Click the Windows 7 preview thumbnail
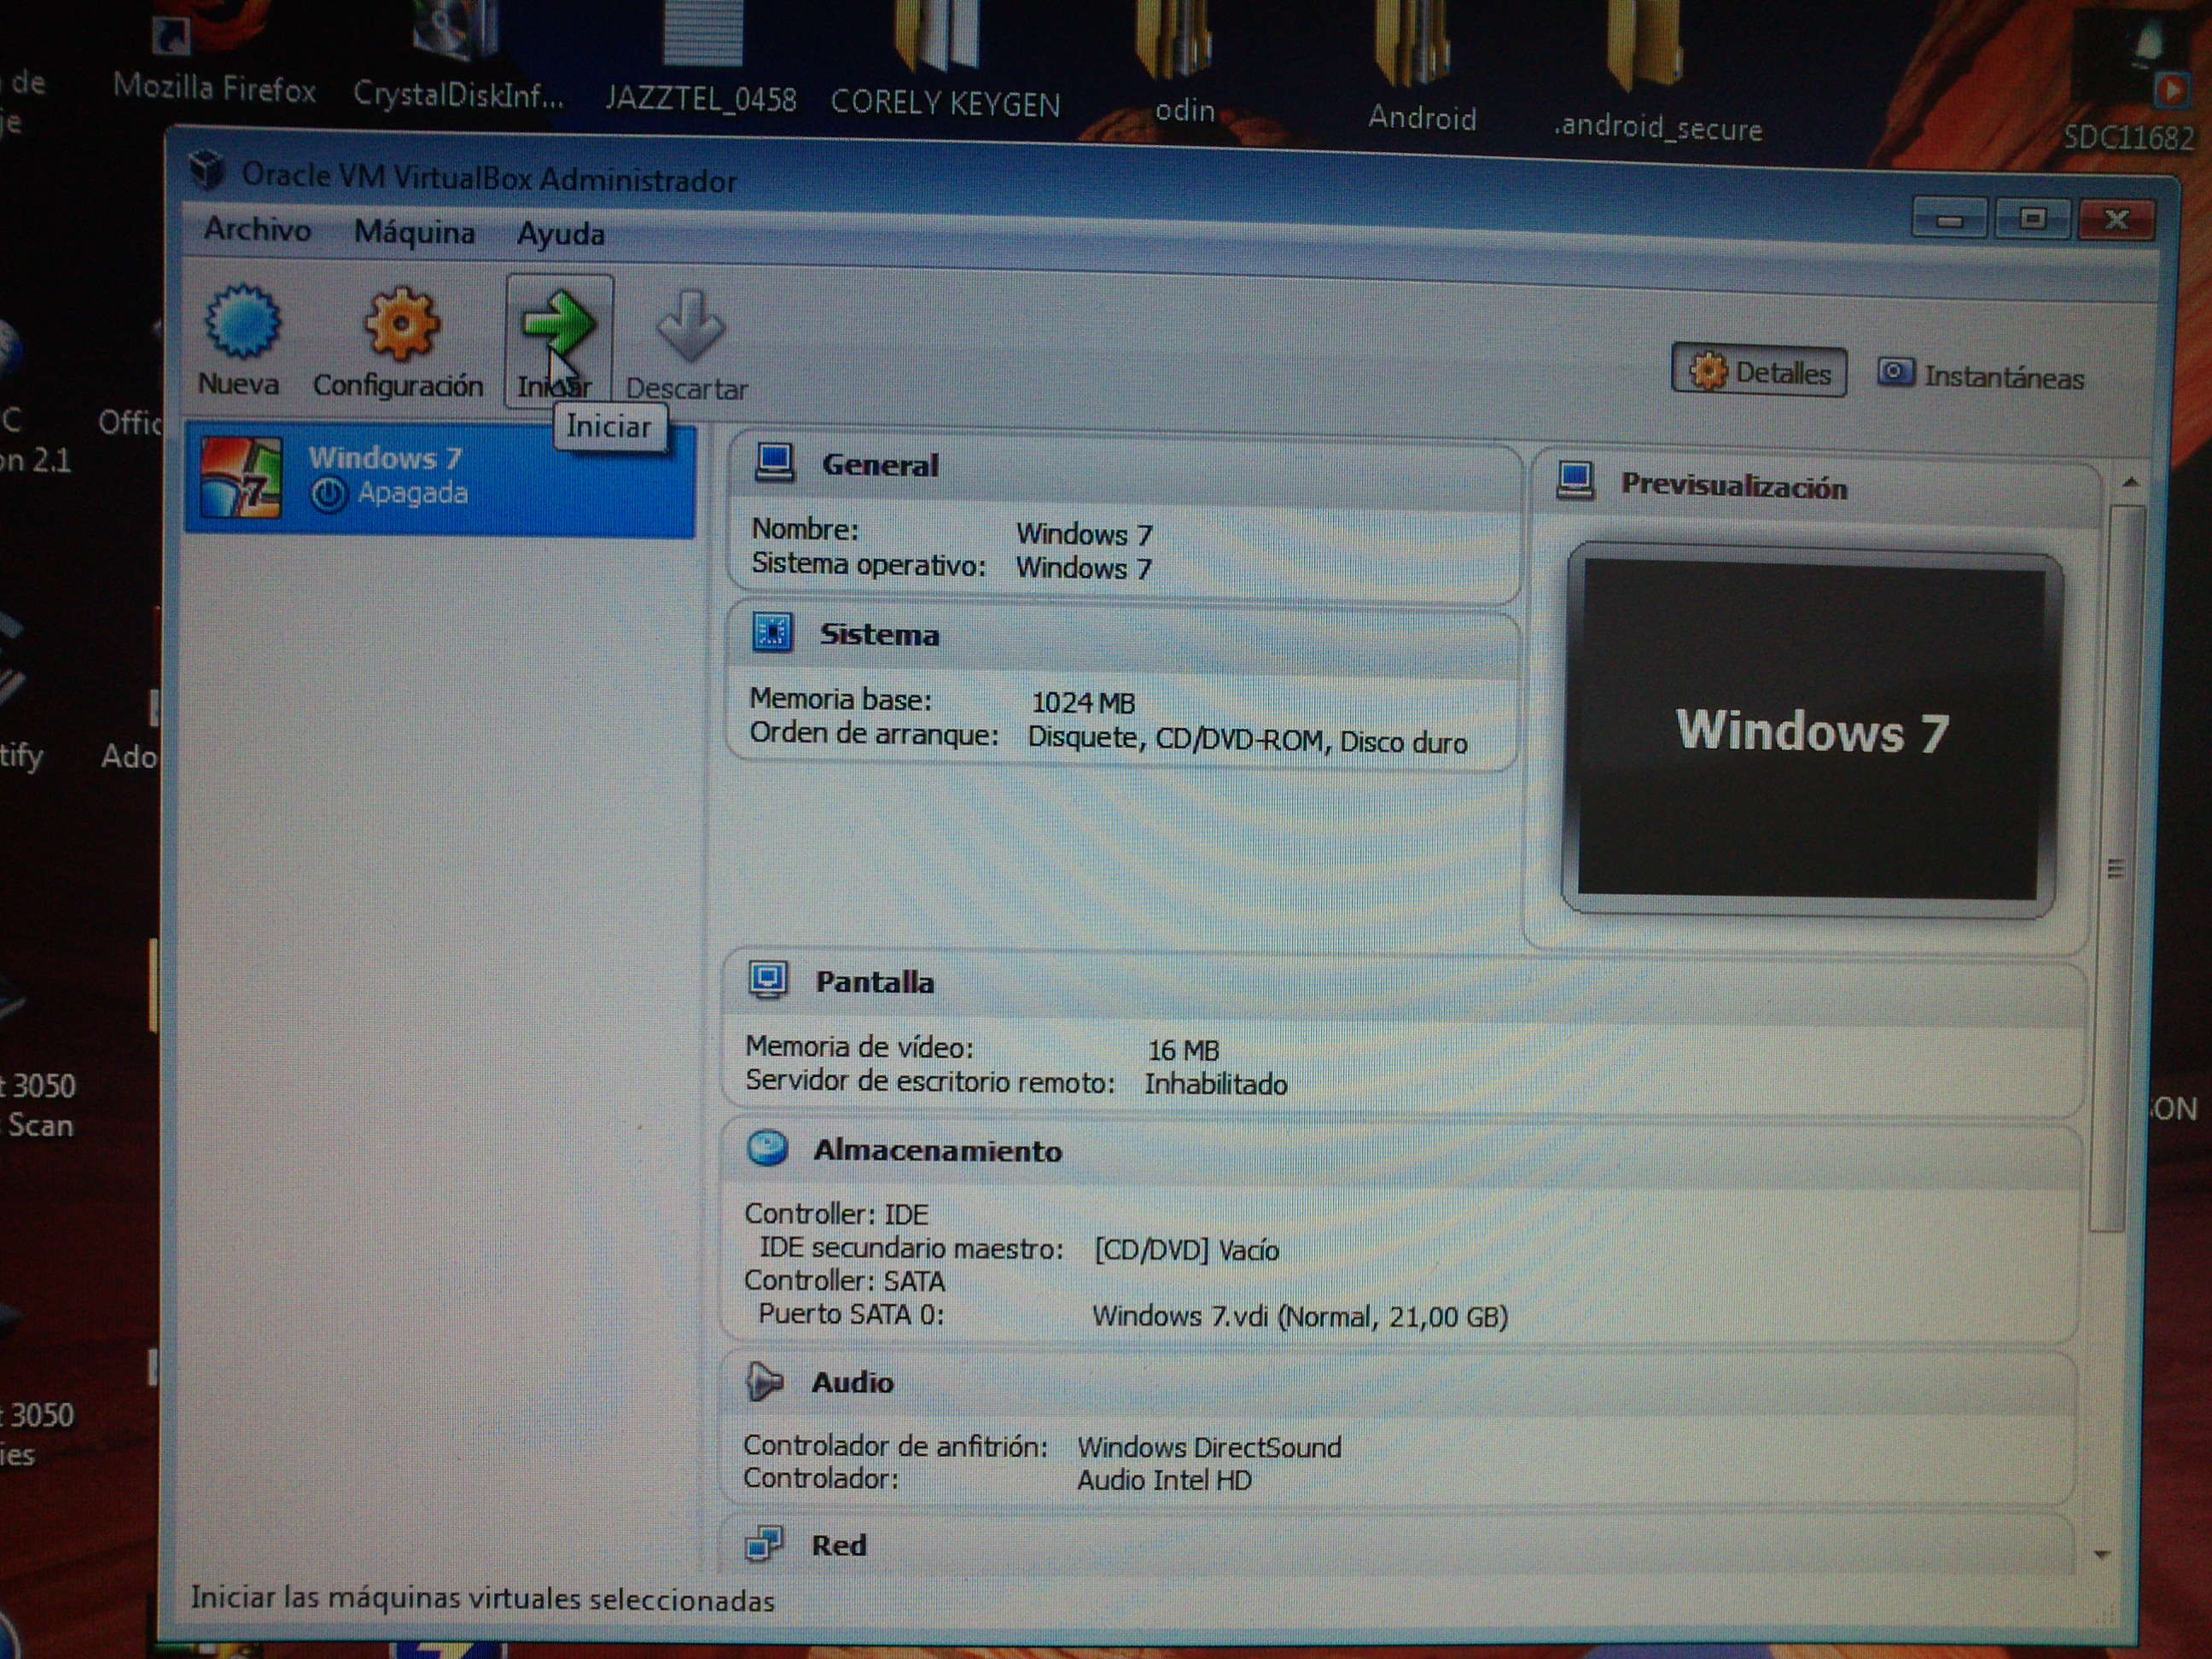The width and height of the screenshot is (2212, 1659). click(1810, 730)
